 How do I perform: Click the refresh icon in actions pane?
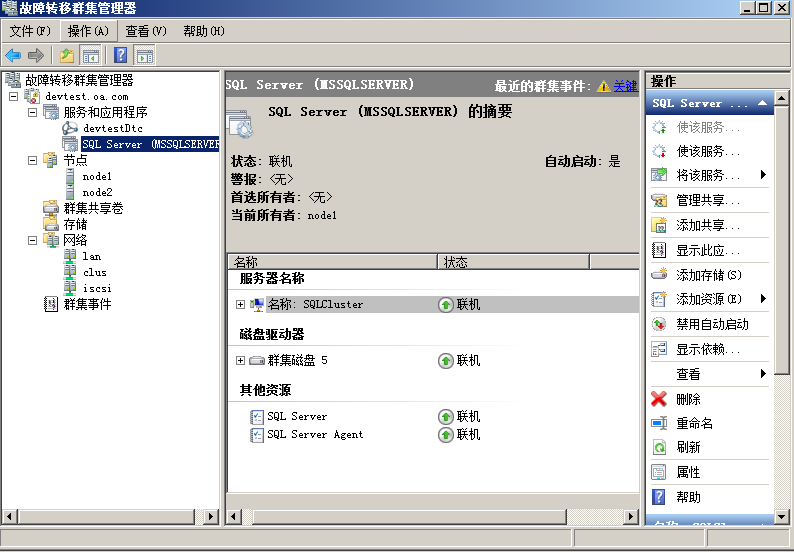click(659, 447)
